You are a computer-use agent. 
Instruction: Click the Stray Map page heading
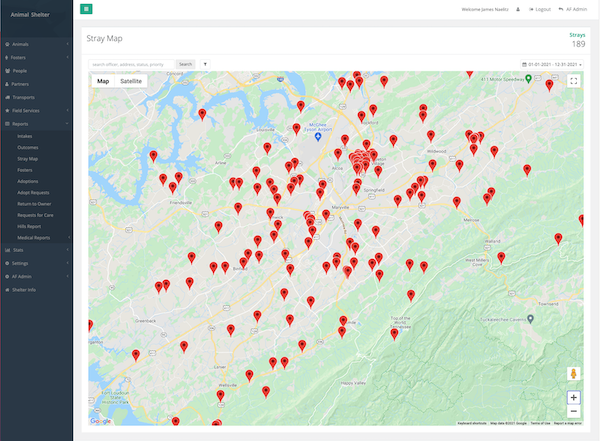tap(104, 38)
